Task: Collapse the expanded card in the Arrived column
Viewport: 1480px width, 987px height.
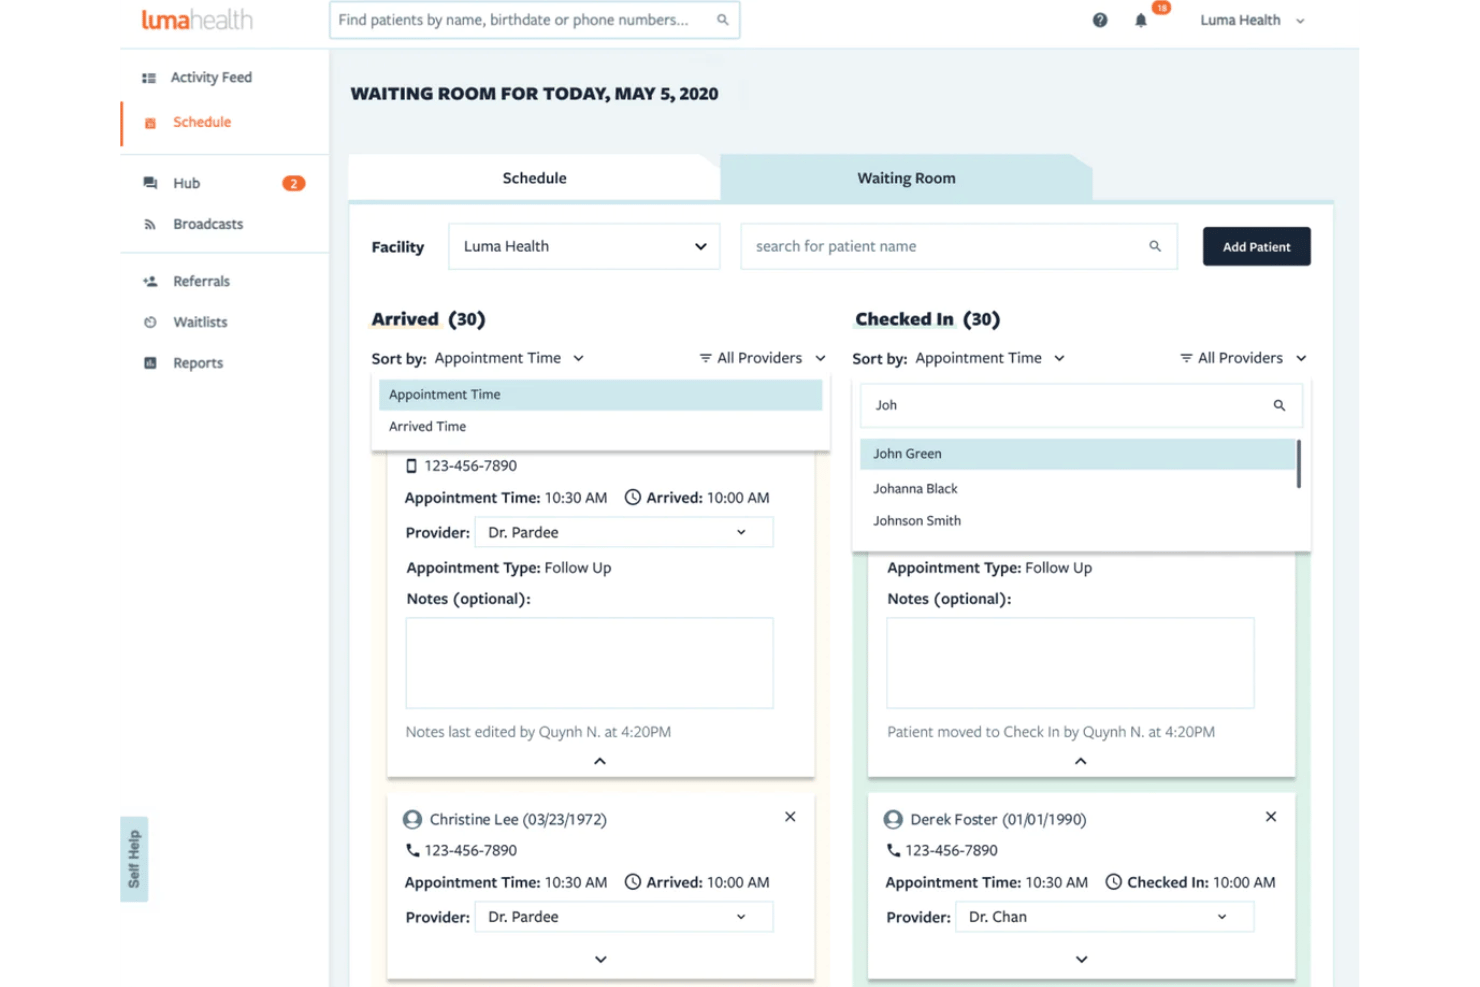Action: pyautogui.click(x=600, y=761)
